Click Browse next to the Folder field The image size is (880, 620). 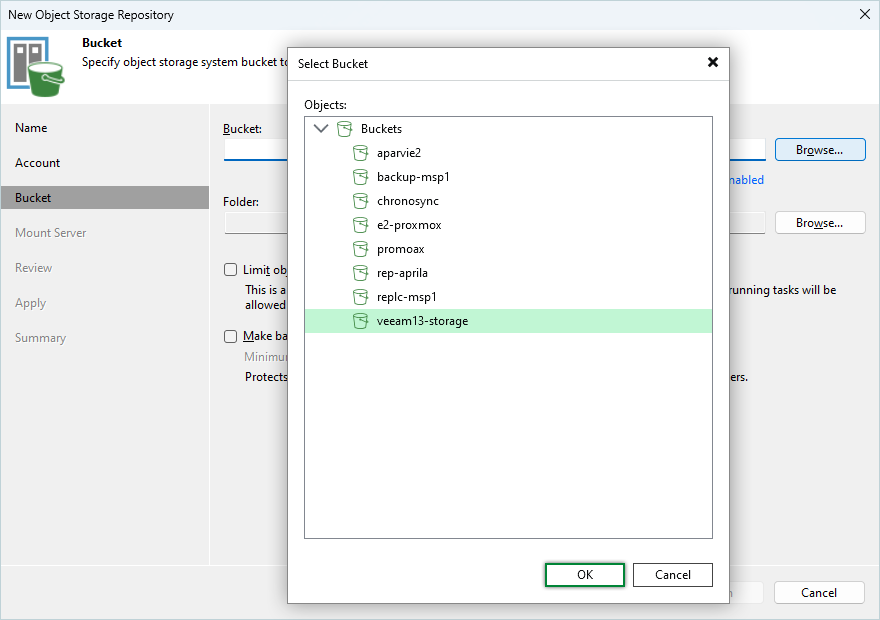pyautogui.click(x=819, y=223)
